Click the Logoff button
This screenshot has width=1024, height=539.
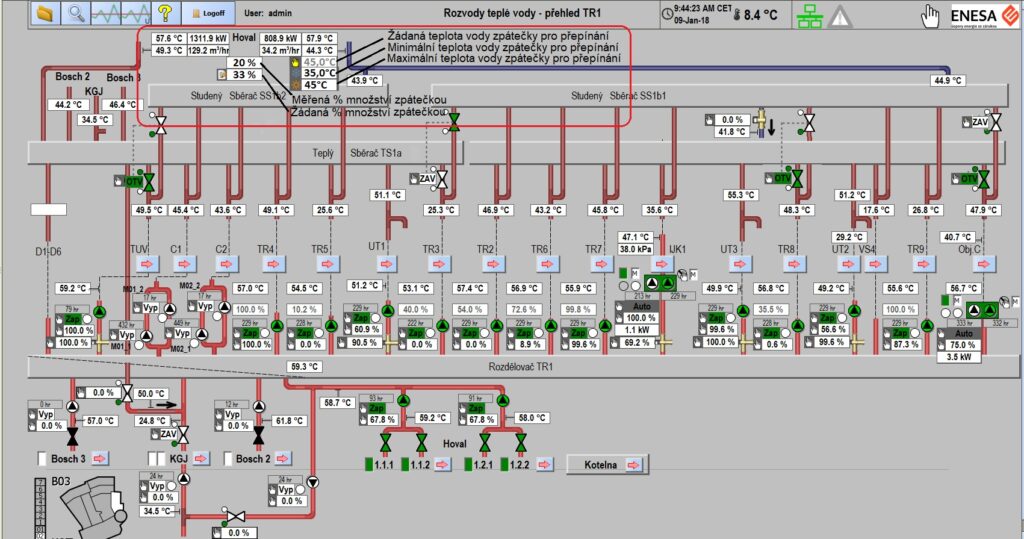pyautogui.click(x=208, y=13)
